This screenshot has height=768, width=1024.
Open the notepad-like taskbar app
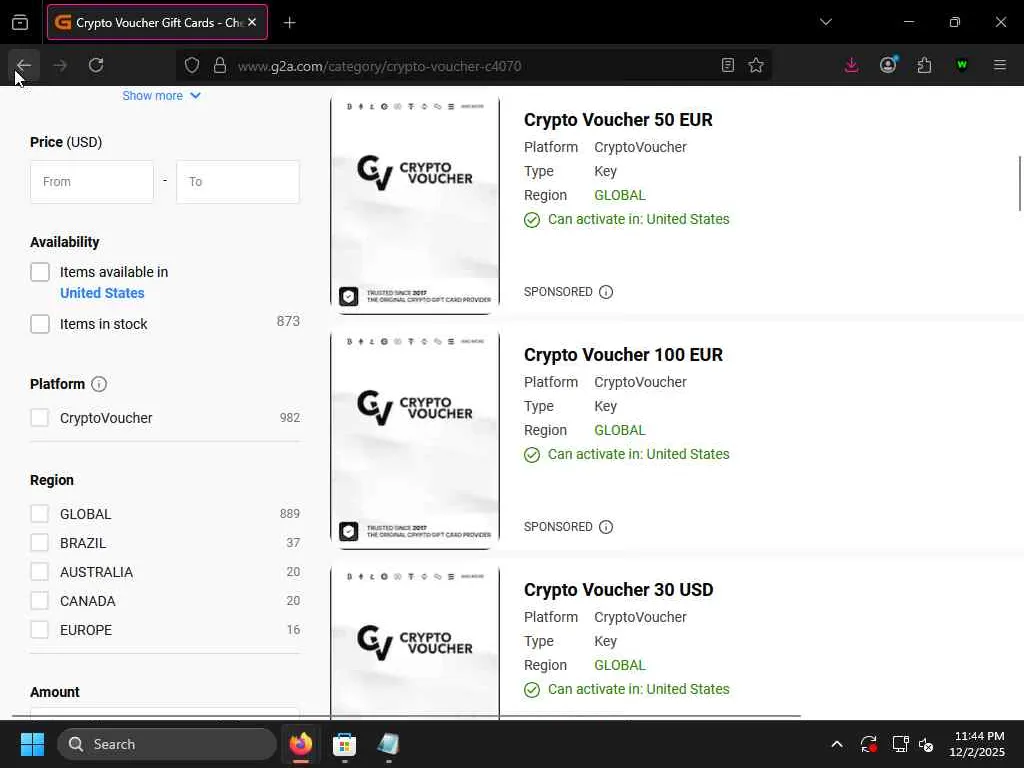[388, 744]
